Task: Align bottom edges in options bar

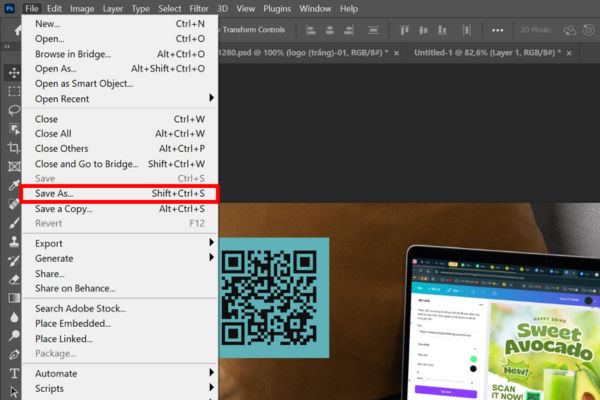Action: click(442, 30)
